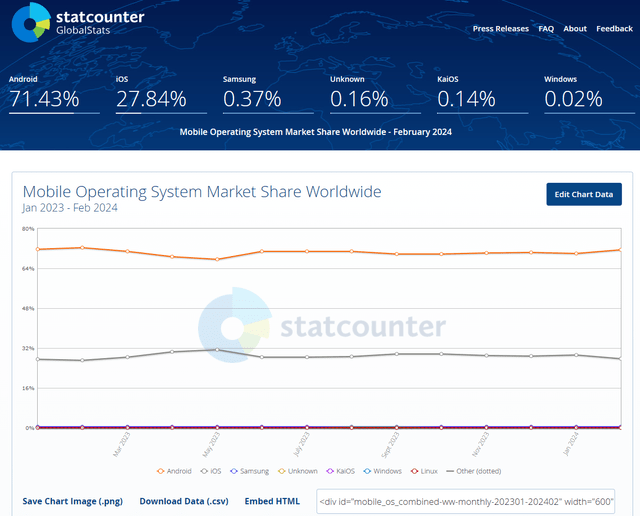Click the Jan 2024 axis label
The height and width of the screenshot is (516, 640).
coord(571,444)
